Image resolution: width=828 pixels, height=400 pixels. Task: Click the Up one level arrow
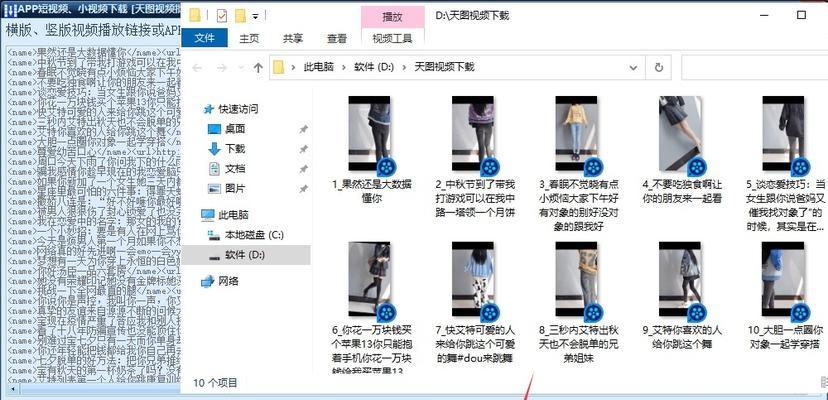[258, 68]
